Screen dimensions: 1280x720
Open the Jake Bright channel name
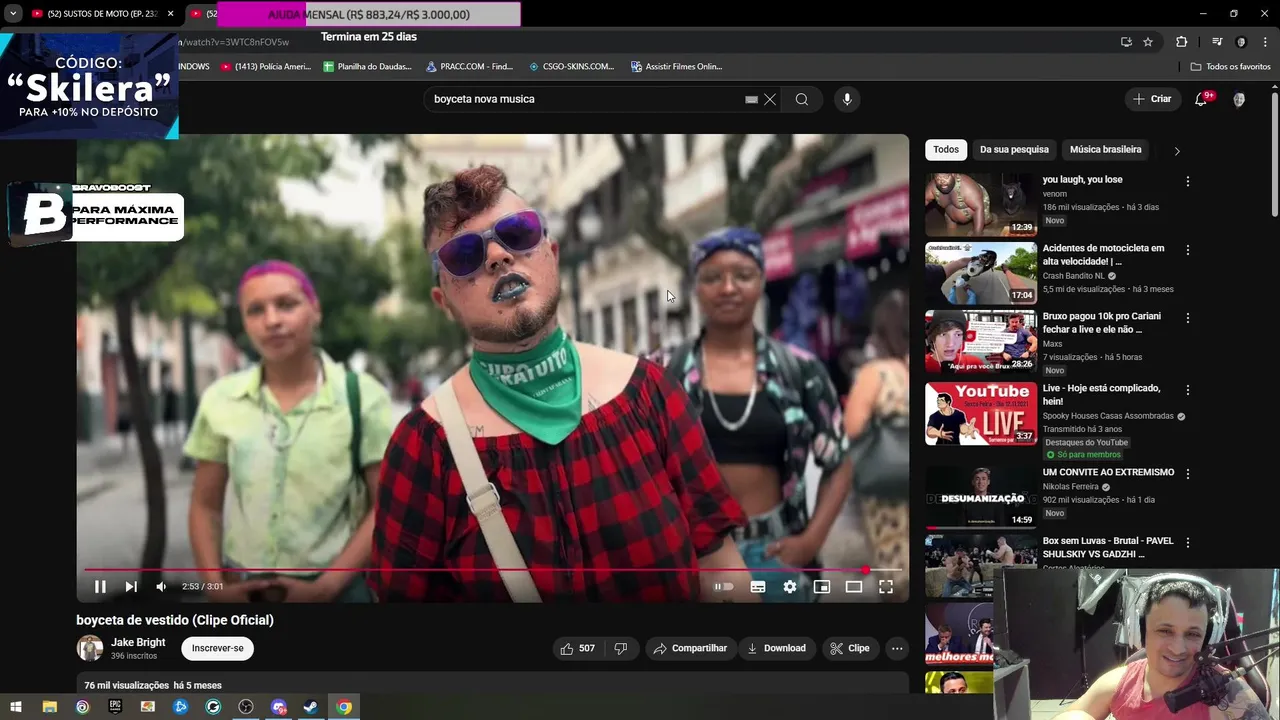tap(138, 642)
